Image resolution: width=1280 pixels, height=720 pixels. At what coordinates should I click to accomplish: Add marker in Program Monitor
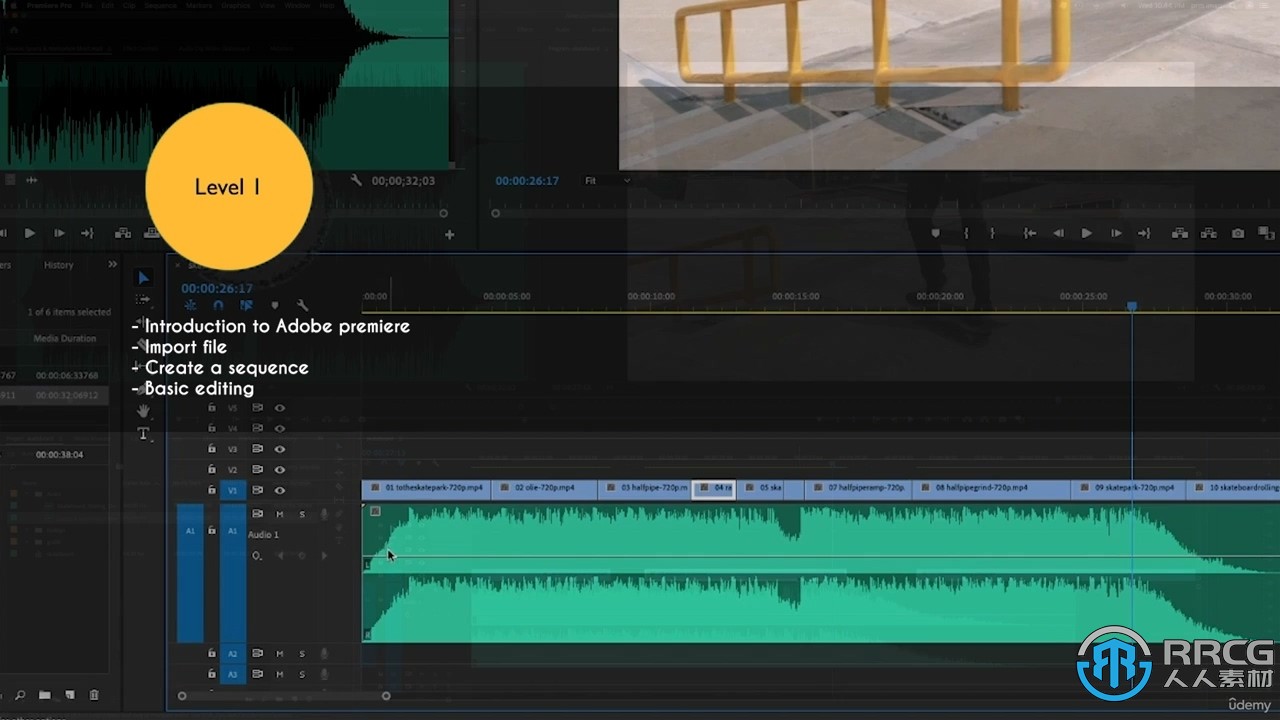click(936, 233)
